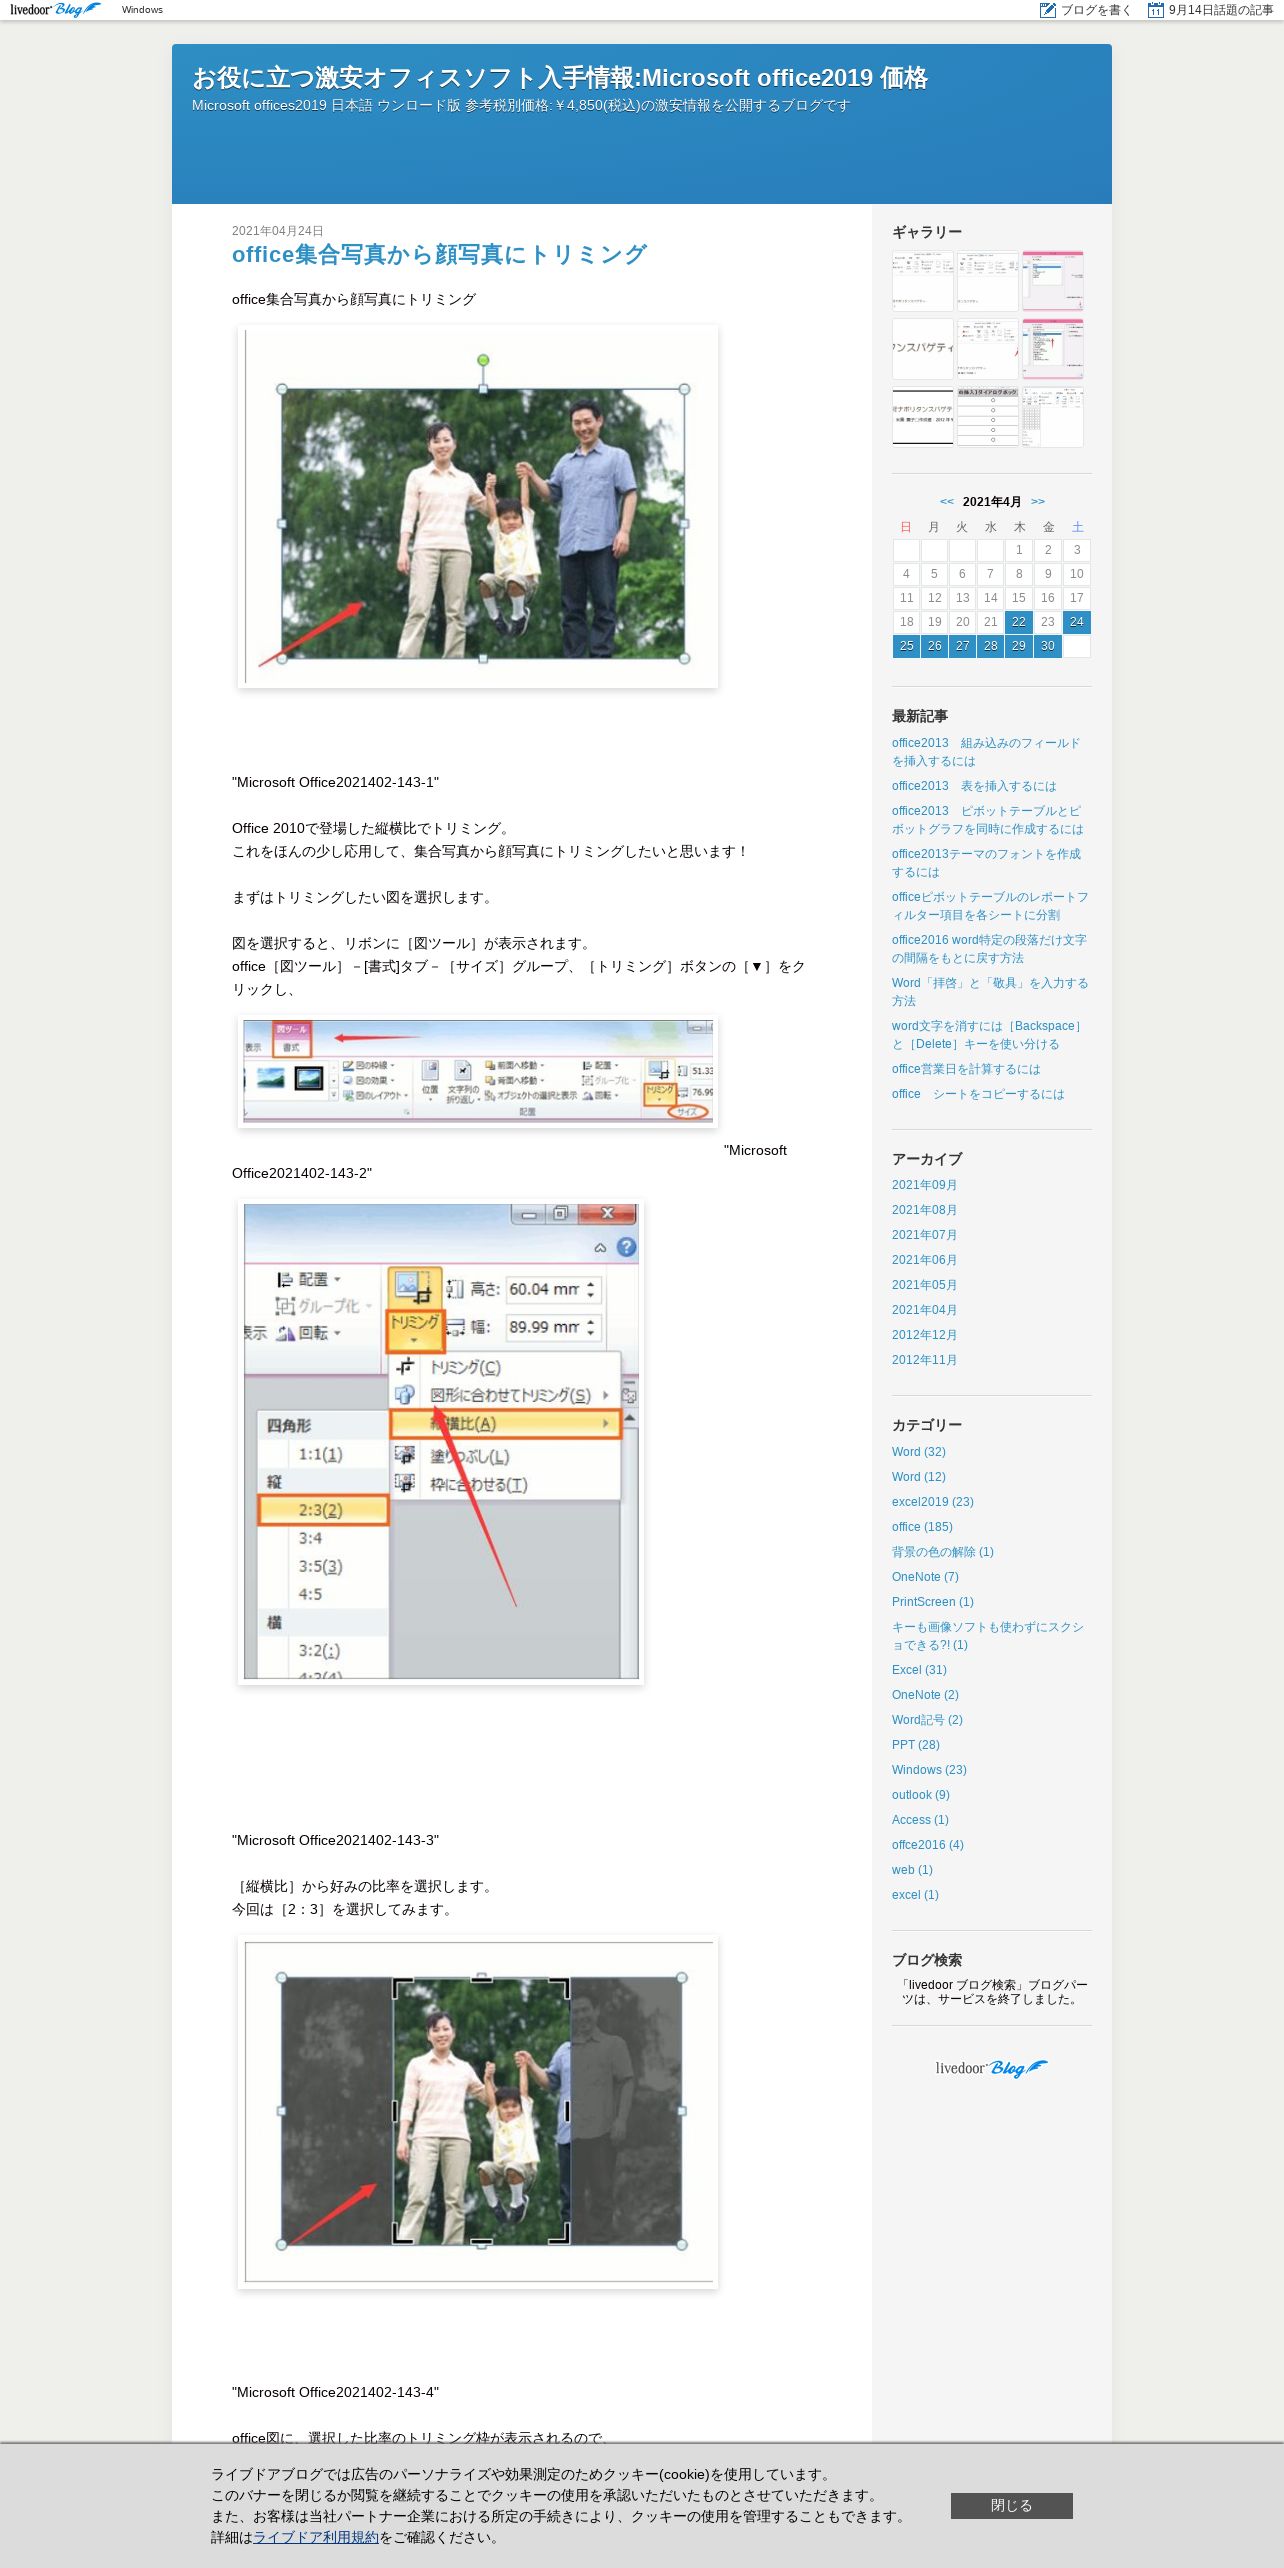Open the dialog-box thumbnail in bottom gallery row
1284x2568 pixels.
[987, 416]
